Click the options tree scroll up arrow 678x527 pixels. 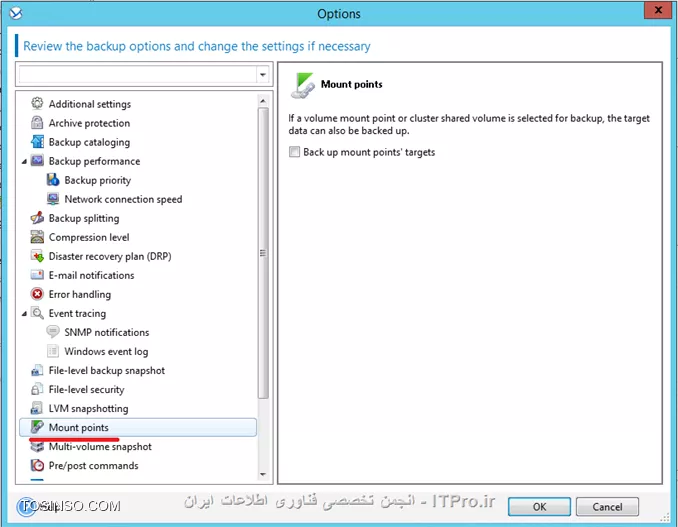[263, 101]
